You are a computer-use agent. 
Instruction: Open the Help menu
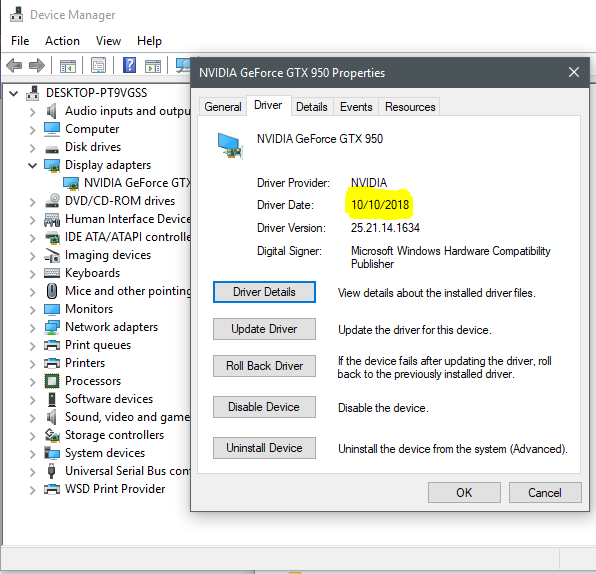pyautogui.click(x=149, y=41)
